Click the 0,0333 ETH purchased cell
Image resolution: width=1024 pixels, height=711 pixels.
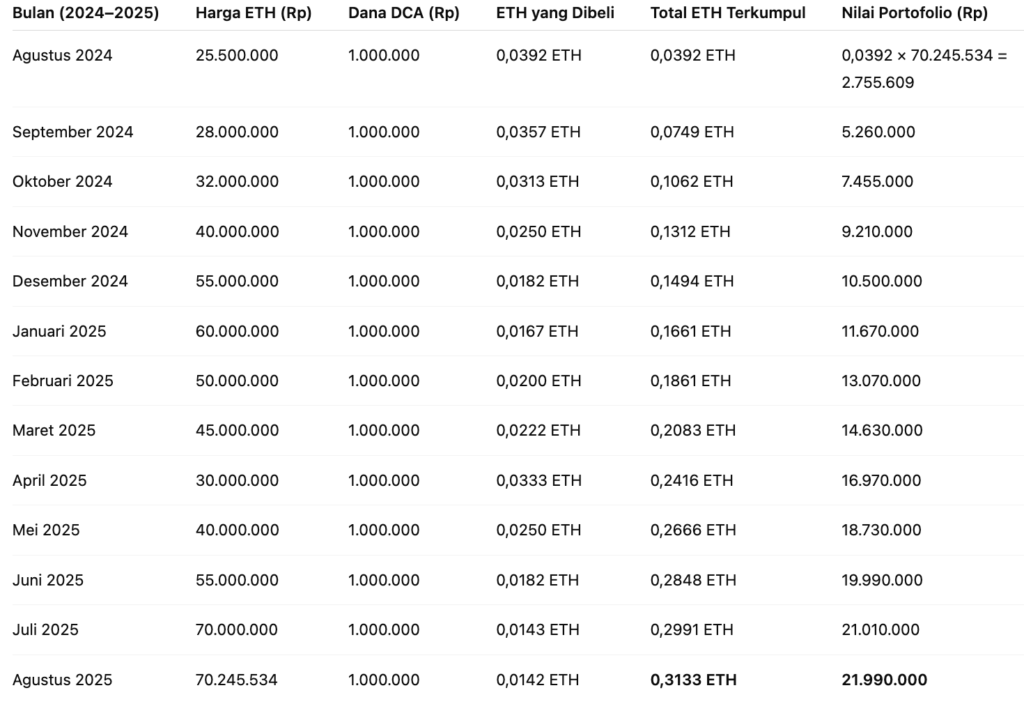pyautogui.click(x=538, y=480)
